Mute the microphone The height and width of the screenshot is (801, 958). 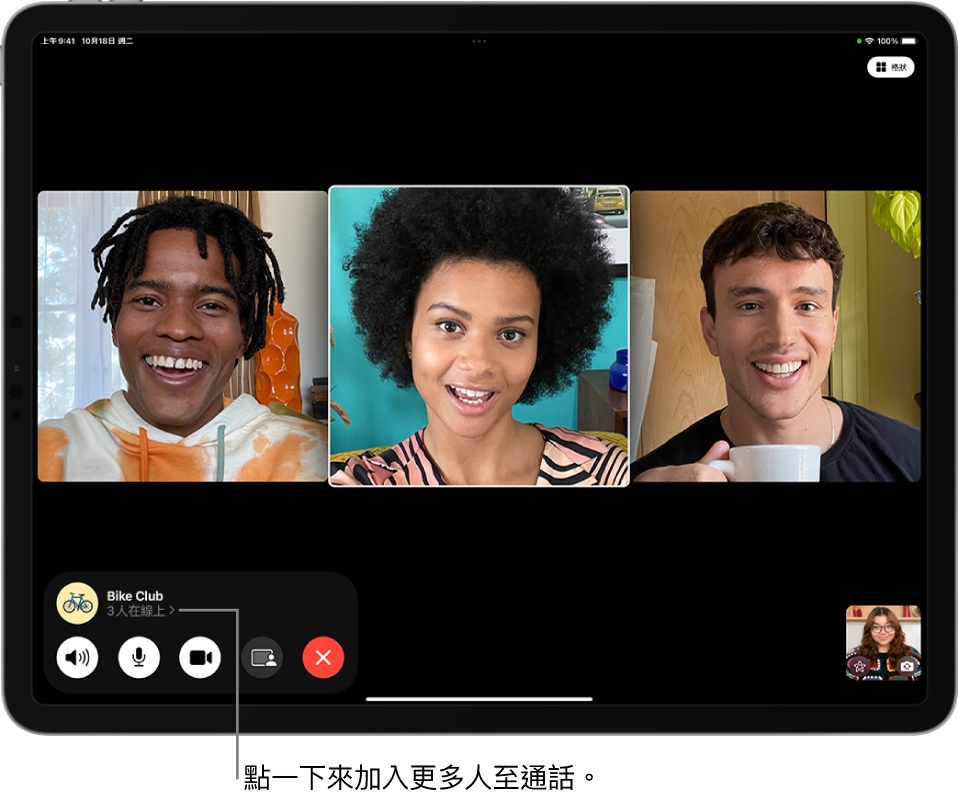pos(138,657)
